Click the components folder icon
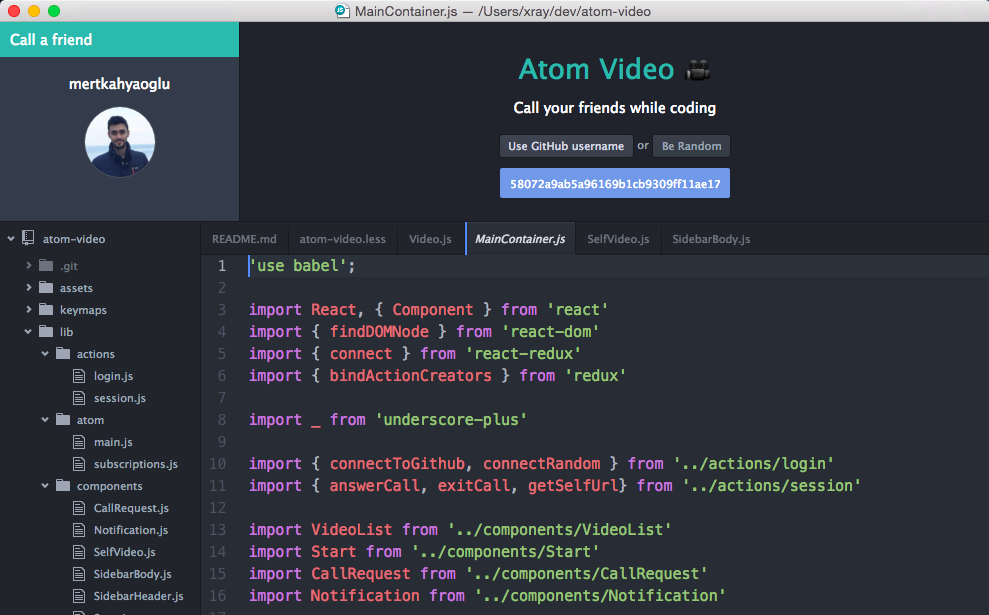Screen dimensions: 989x615 click(62, 486)
